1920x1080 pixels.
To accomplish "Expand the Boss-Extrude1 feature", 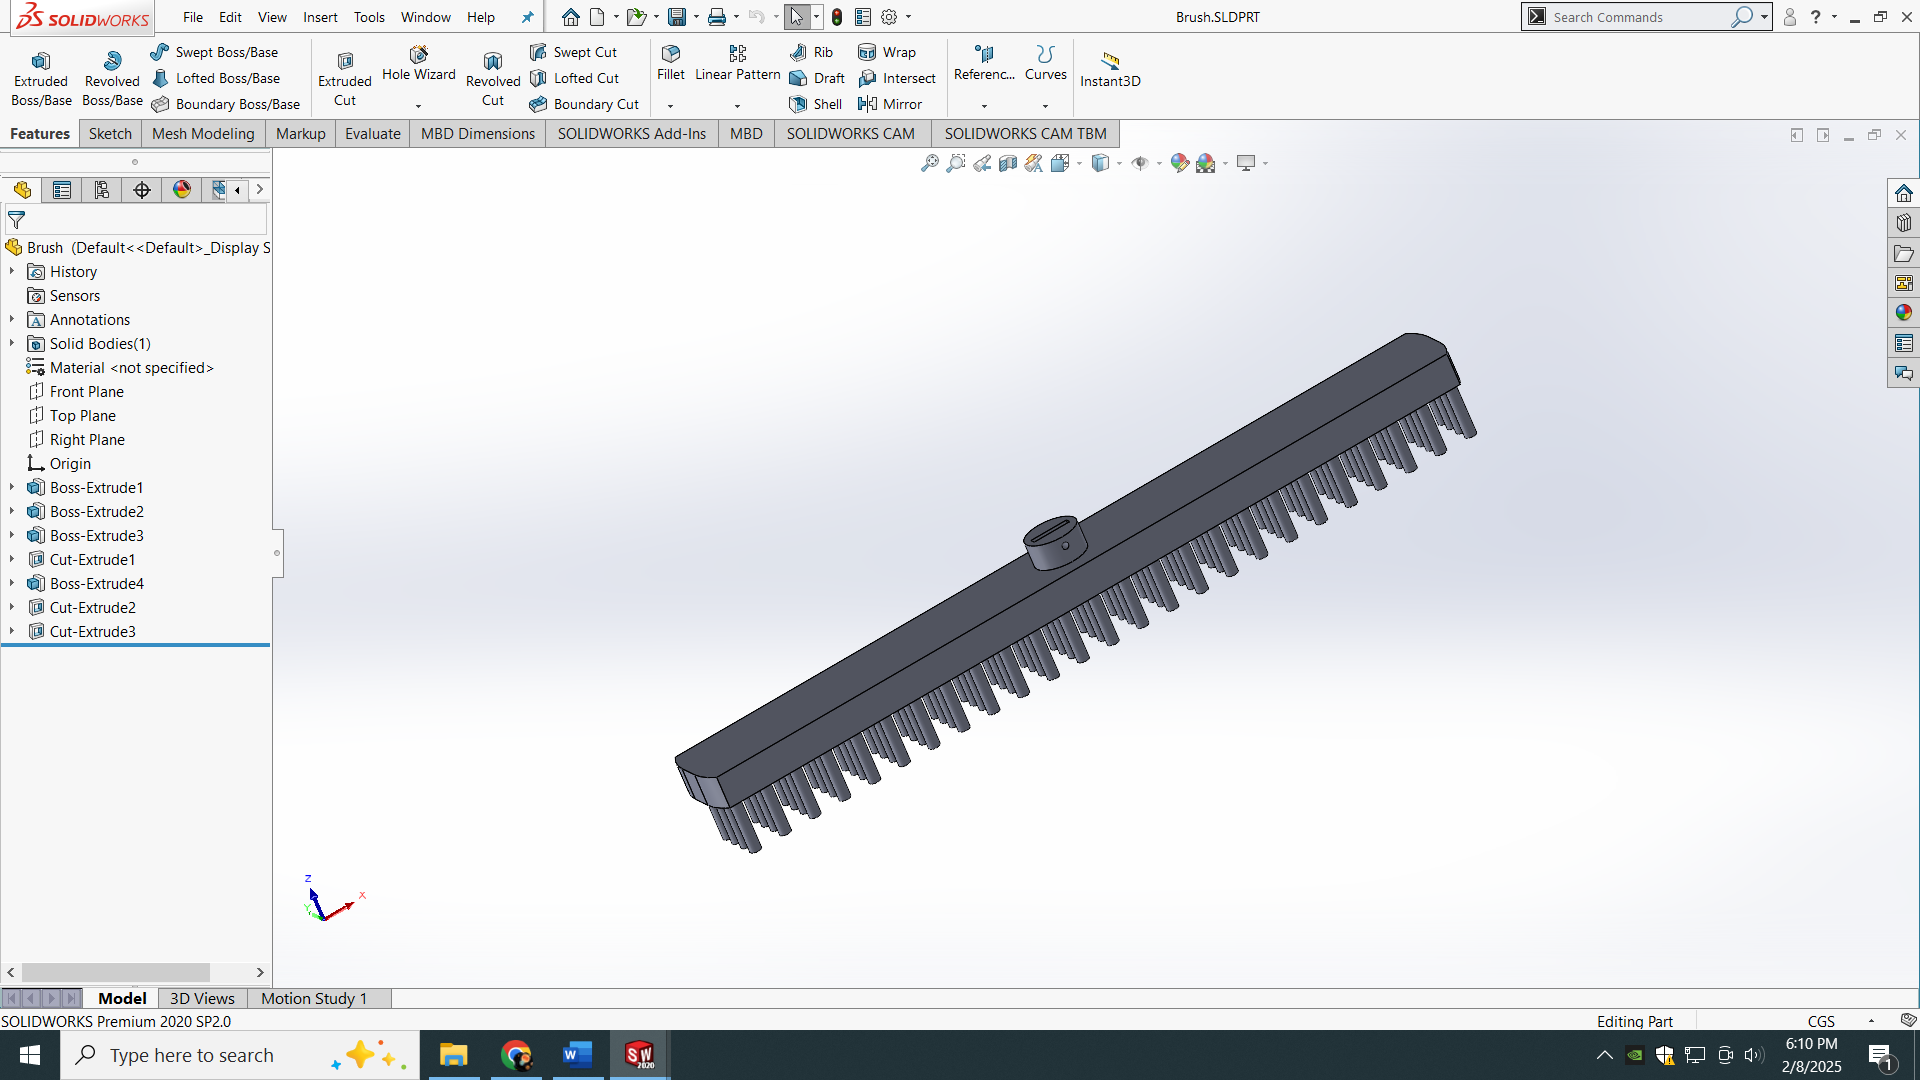I will tap(12, 488).
